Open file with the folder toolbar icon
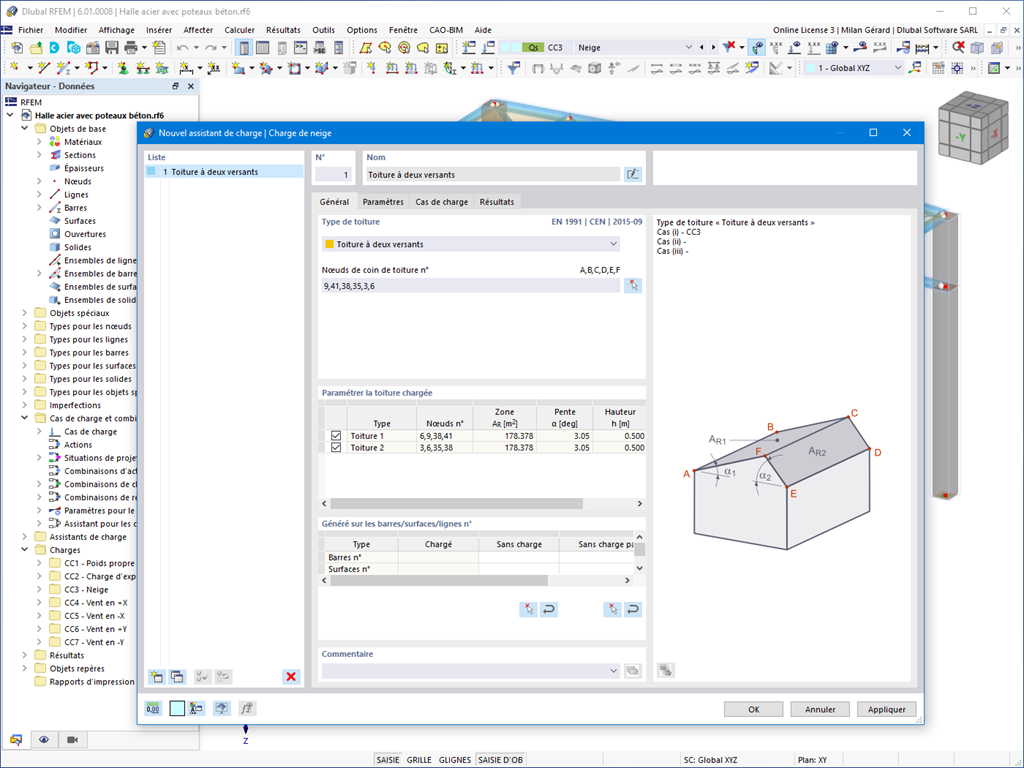The height and width of the screenshot is (768, 1024). (36, 48)
